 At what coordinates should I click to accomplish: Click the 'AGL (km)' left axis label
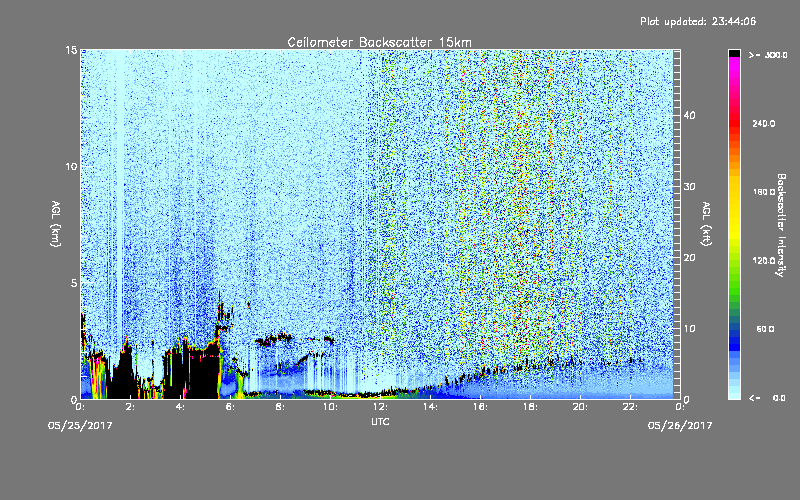[x=56, y=224]
